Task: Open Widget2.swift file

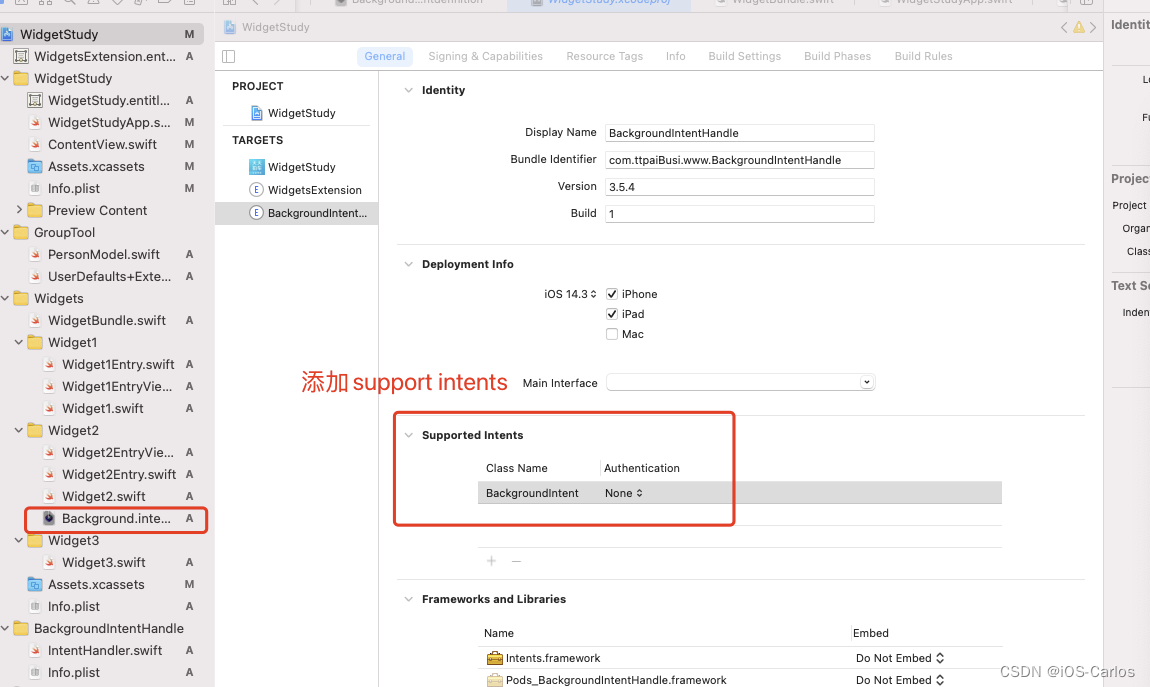Action: pyautogui.click(x=103, y=496)
